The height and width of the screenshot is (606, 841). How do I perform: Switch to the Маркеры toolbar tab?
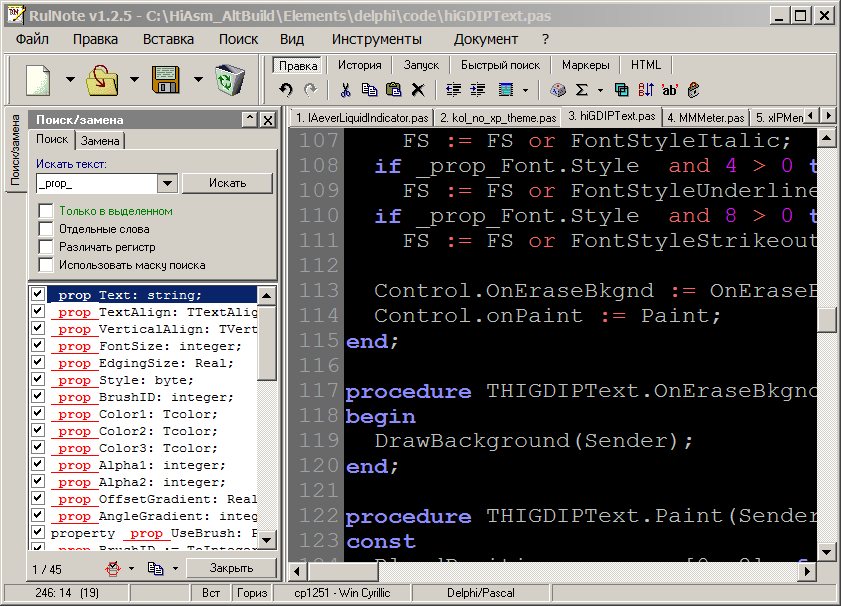point(586,65)
